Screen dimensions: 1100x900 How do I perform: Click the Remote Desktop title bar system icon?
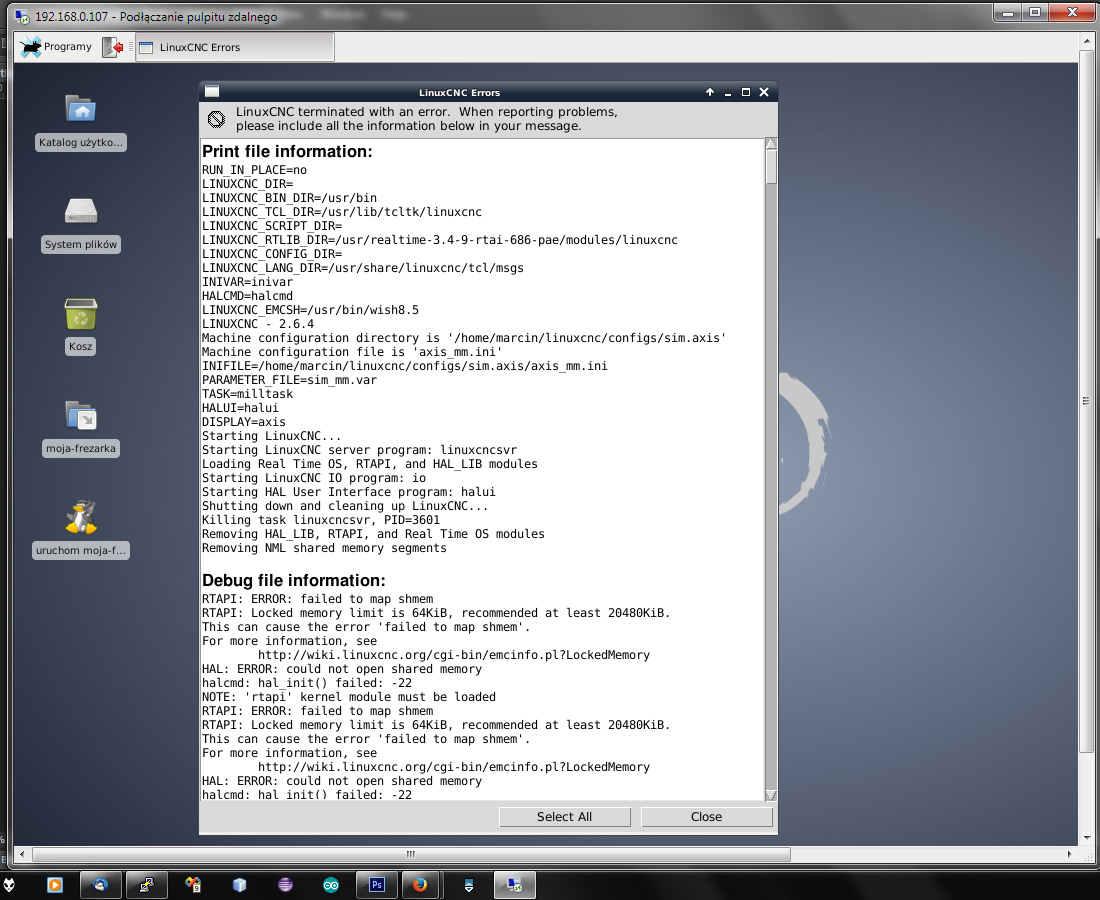point(22,16)
